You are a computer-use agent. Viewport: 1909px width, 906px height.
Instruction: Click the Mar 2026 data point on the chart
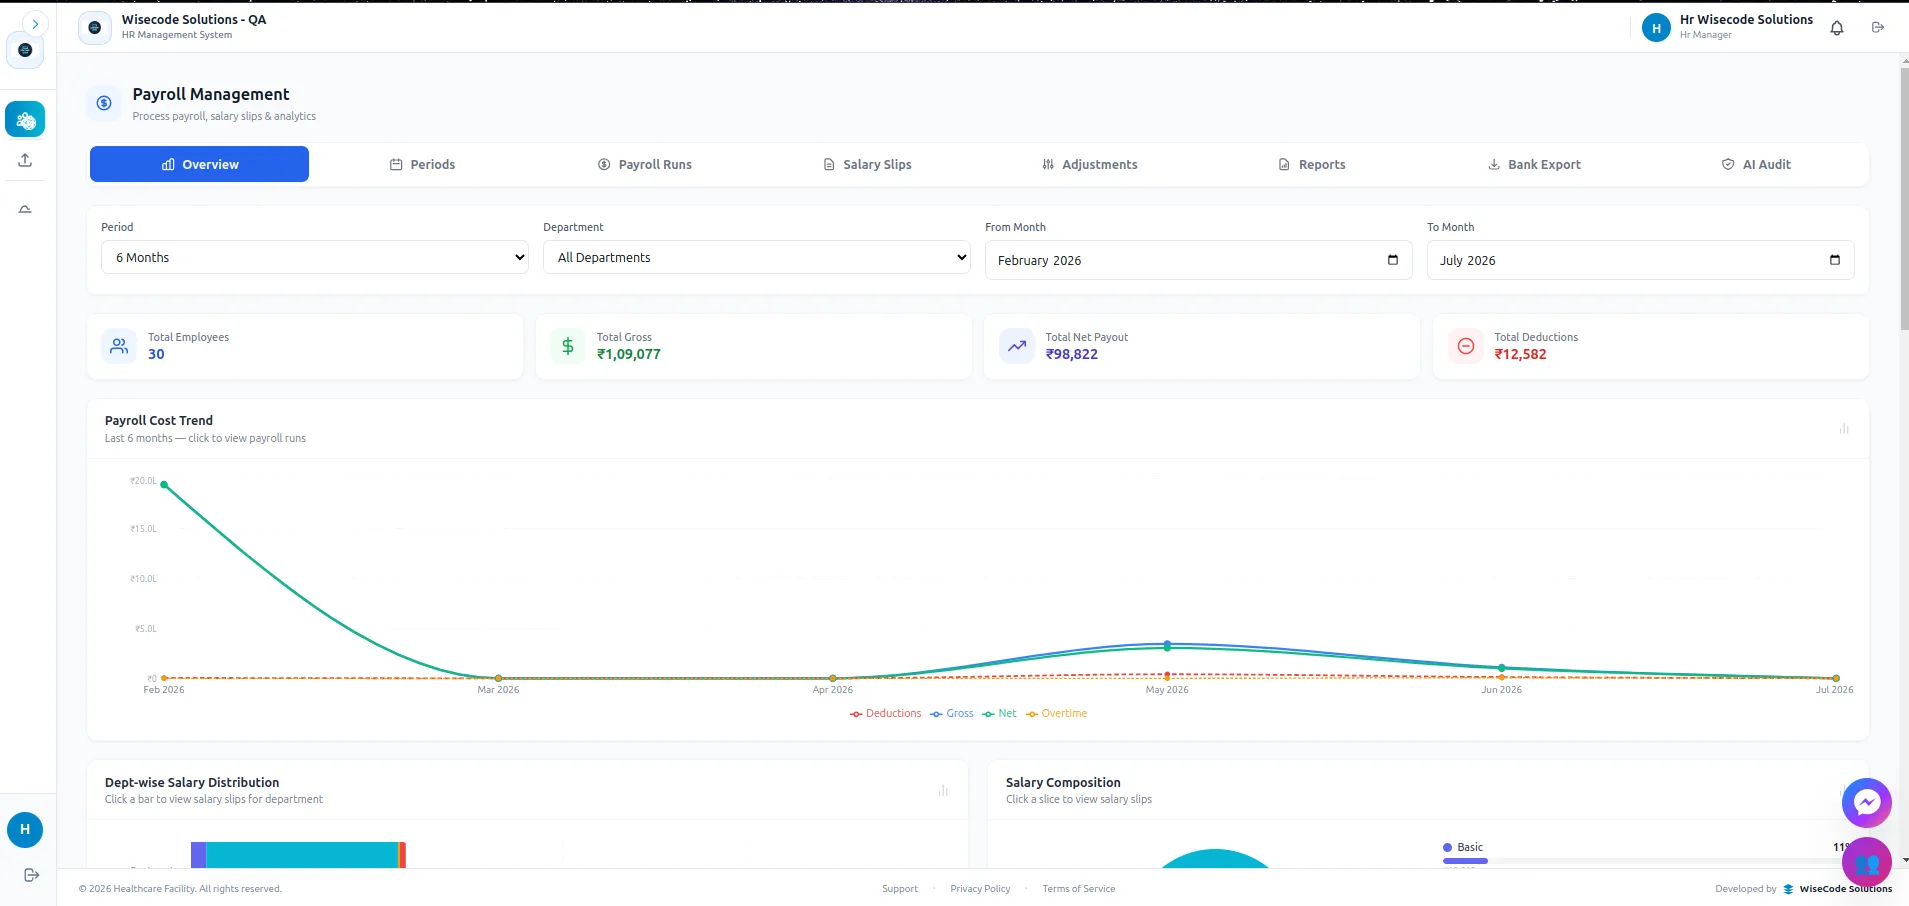pos(498,678)
